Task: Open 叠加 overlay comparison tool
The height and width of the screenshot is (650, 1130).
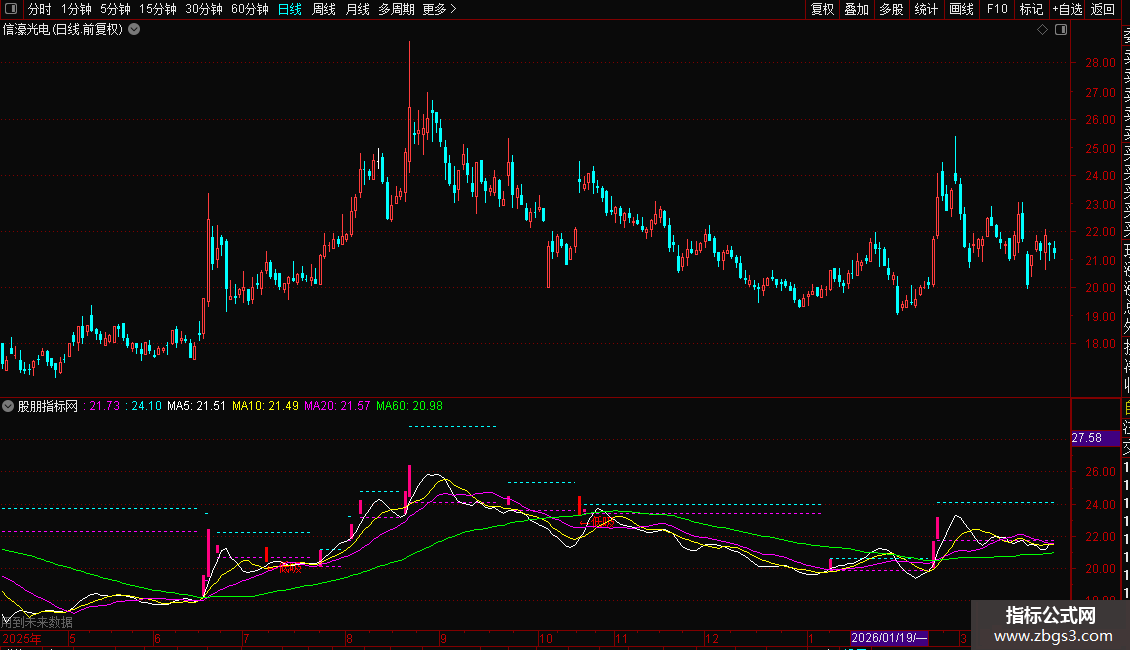Action: click(x=856, y=9)
